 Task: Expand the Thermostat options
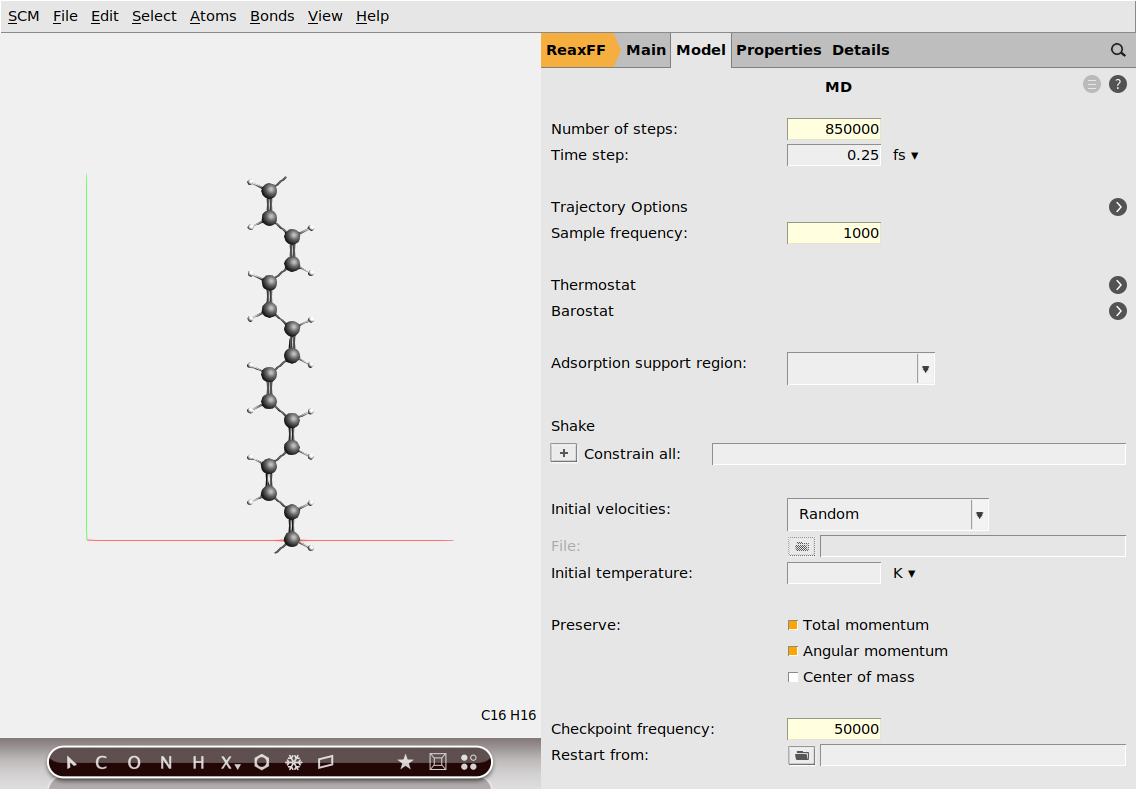point(1117,285)
